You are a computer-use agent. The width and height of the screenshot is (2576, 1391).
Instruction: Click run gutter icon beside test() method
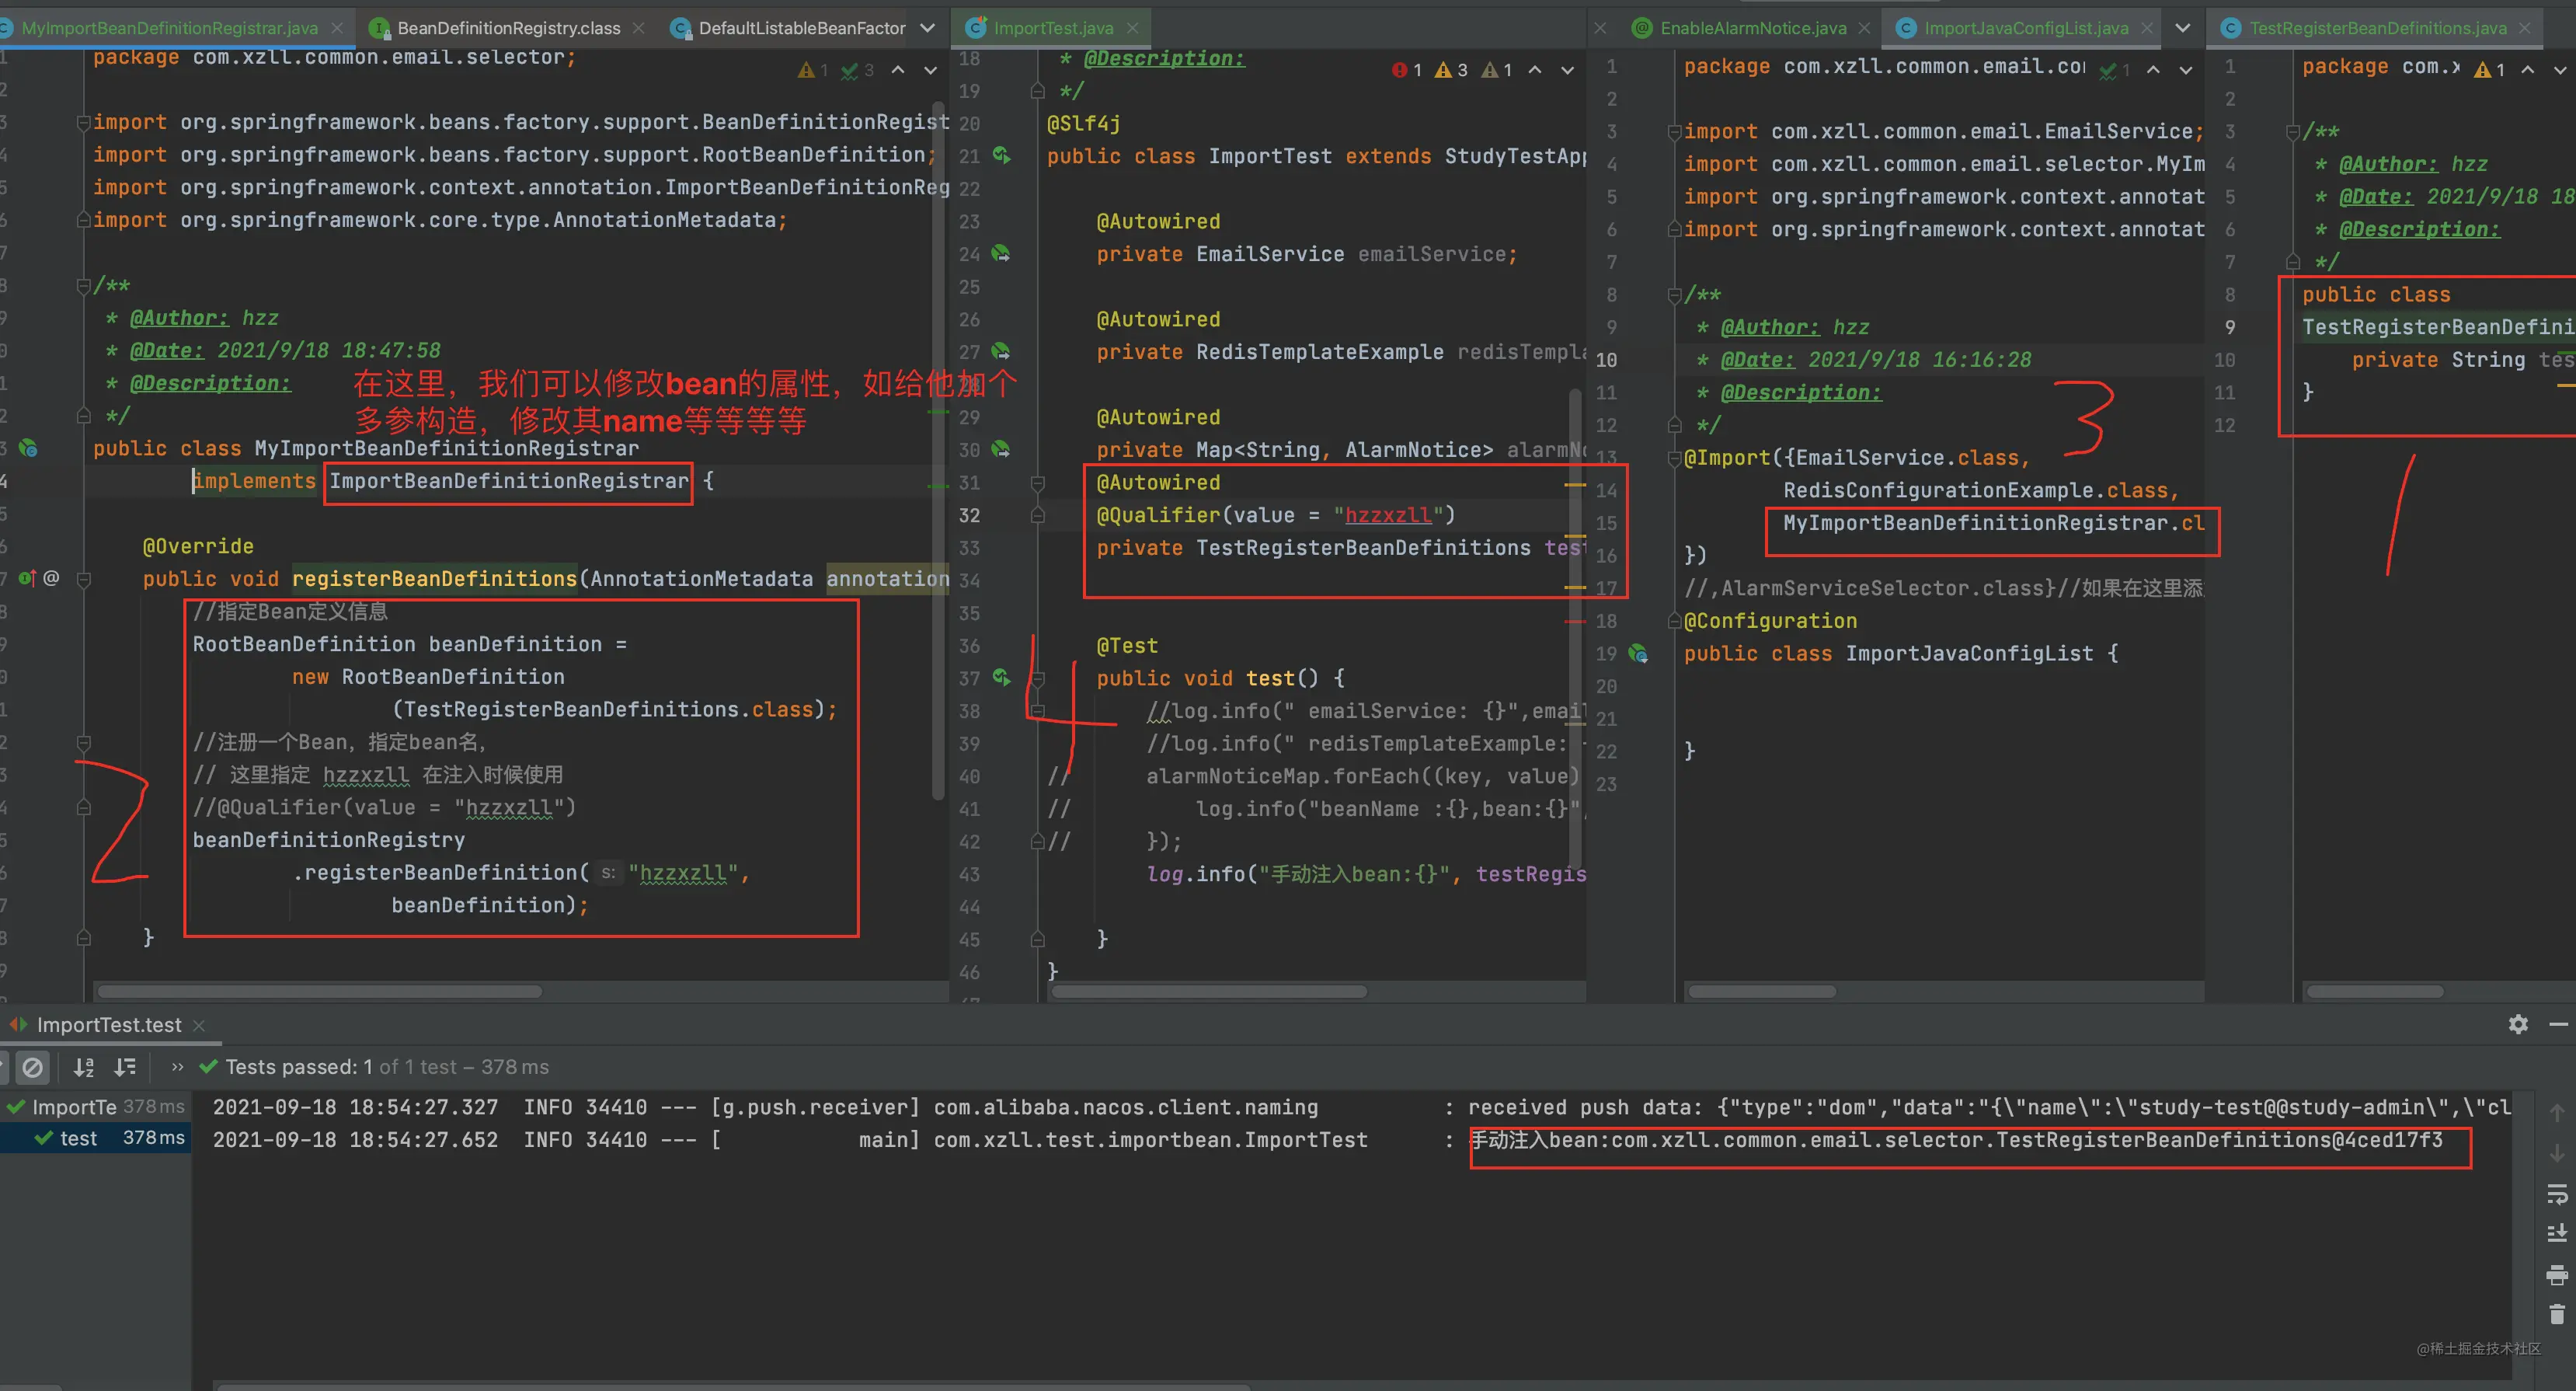click(1001, 677)
